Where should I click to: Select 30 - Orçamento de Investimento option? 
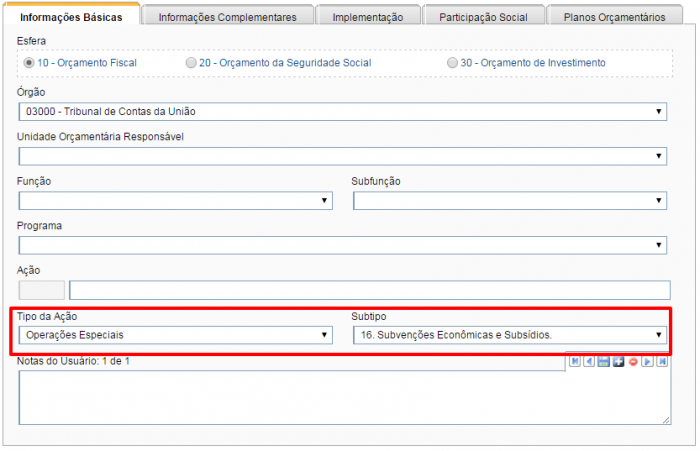pos(453,63)
